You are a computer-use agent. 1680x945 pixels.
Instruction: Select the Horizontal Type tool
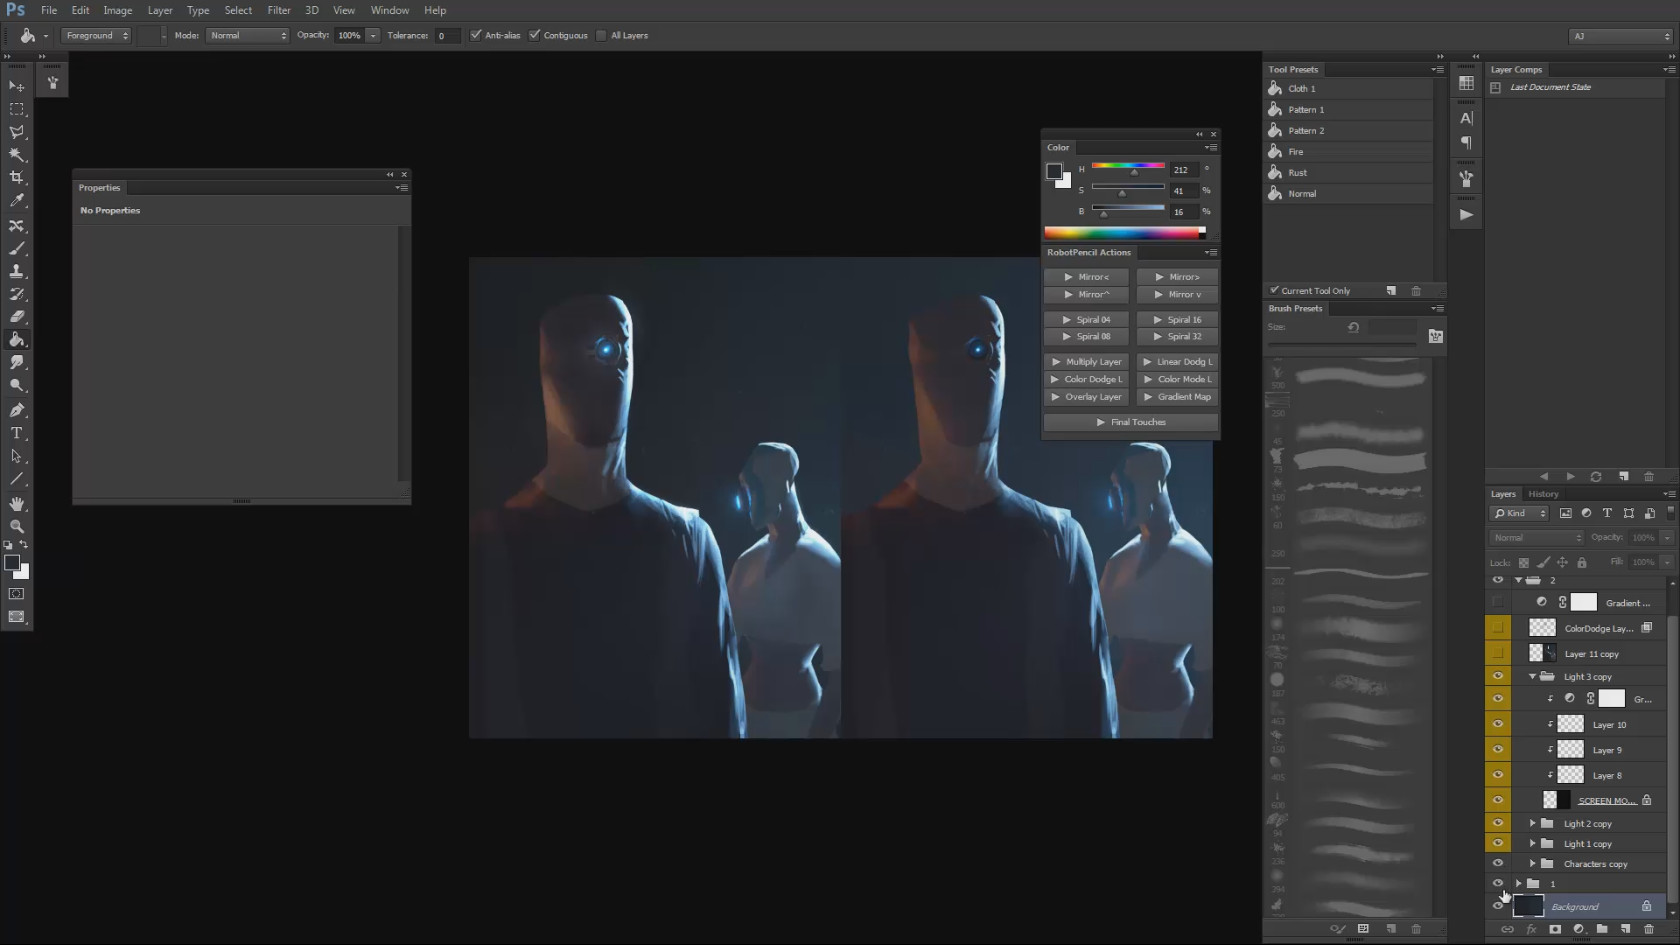click(x=17, y=433)
